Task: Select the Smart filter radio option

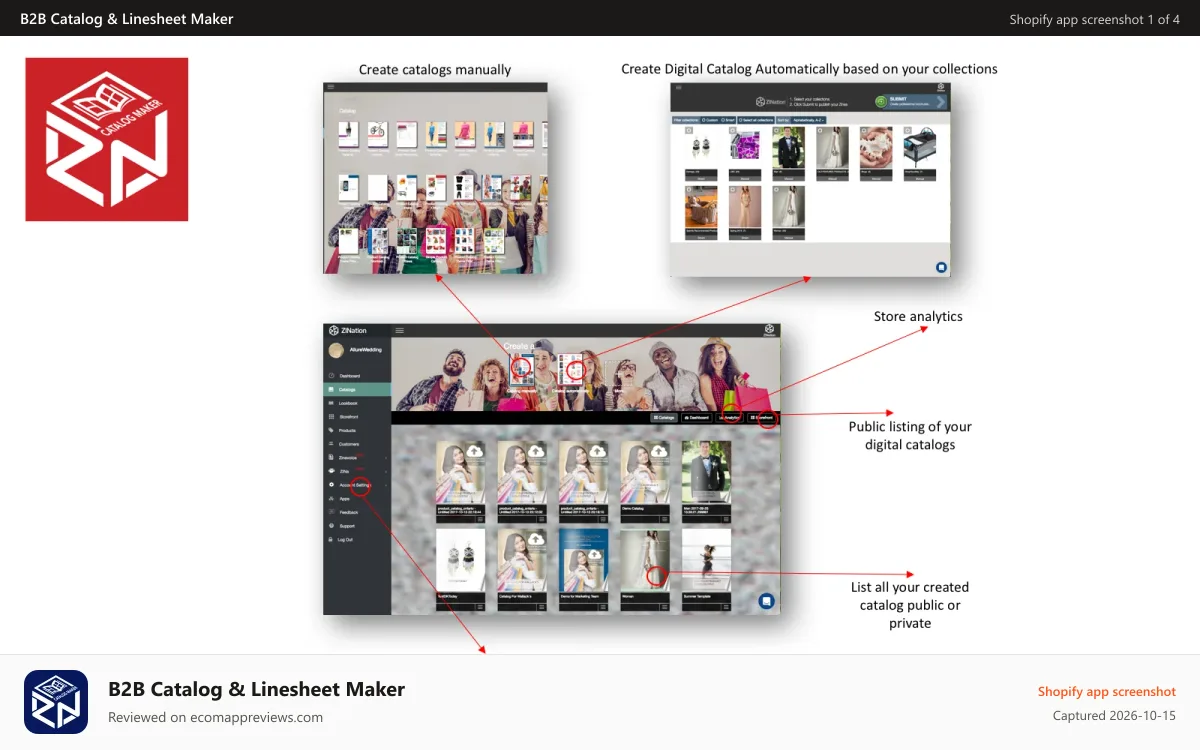Action: click(728, 120)
